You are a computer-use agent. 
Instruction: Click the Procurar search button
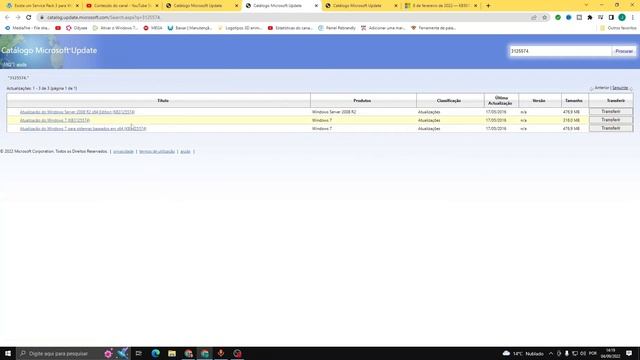[624, 51]
